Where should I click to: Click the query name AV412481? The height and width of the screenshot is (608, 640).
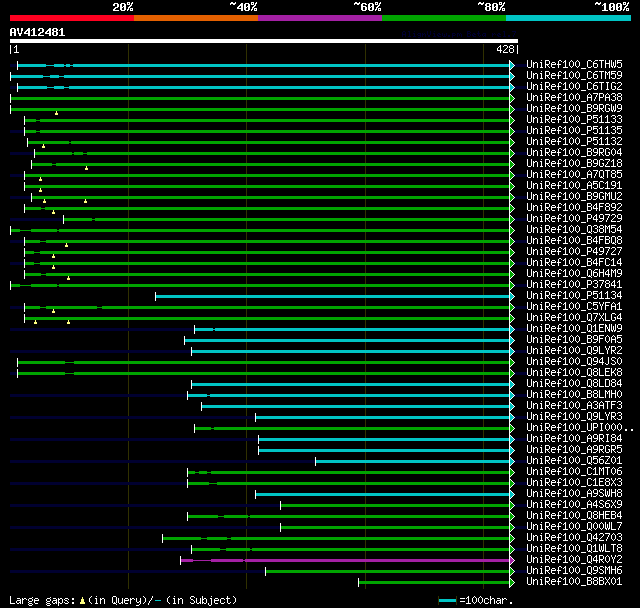click(x=38, y=32)
